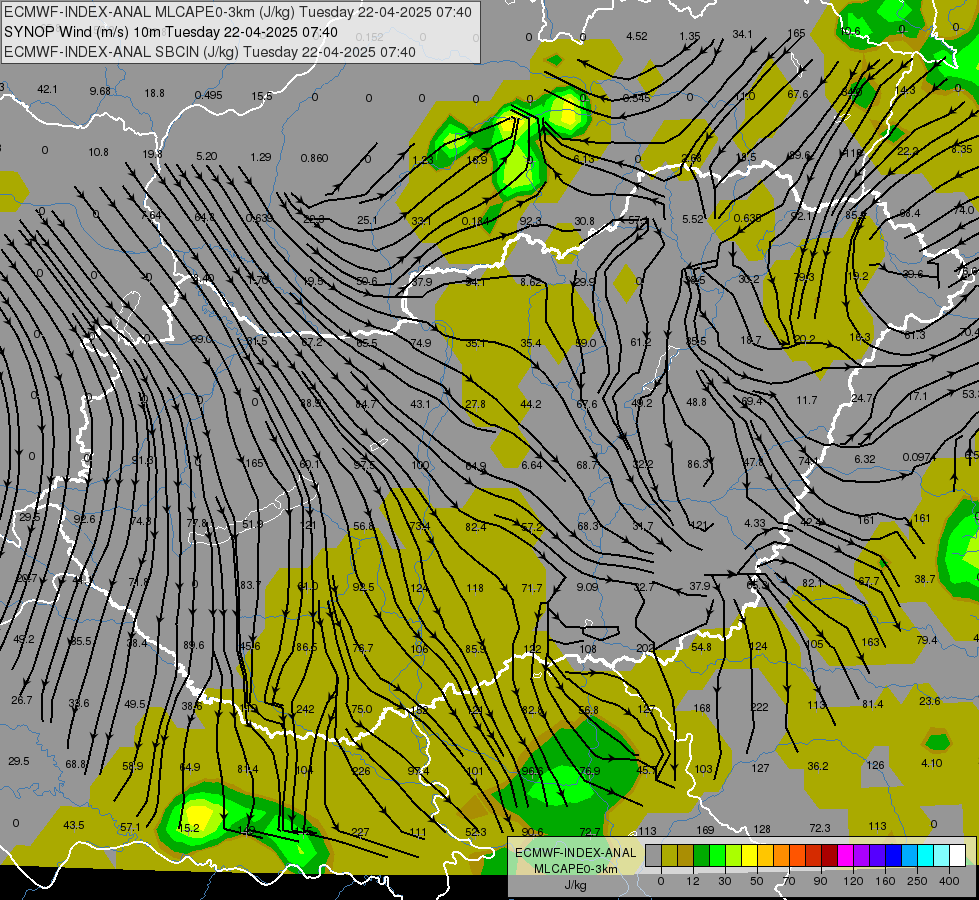The height and width of the screenshot is (900, 979).
Task: Click the pure blue swatch after the 160 tick
Action: (894, 855)
